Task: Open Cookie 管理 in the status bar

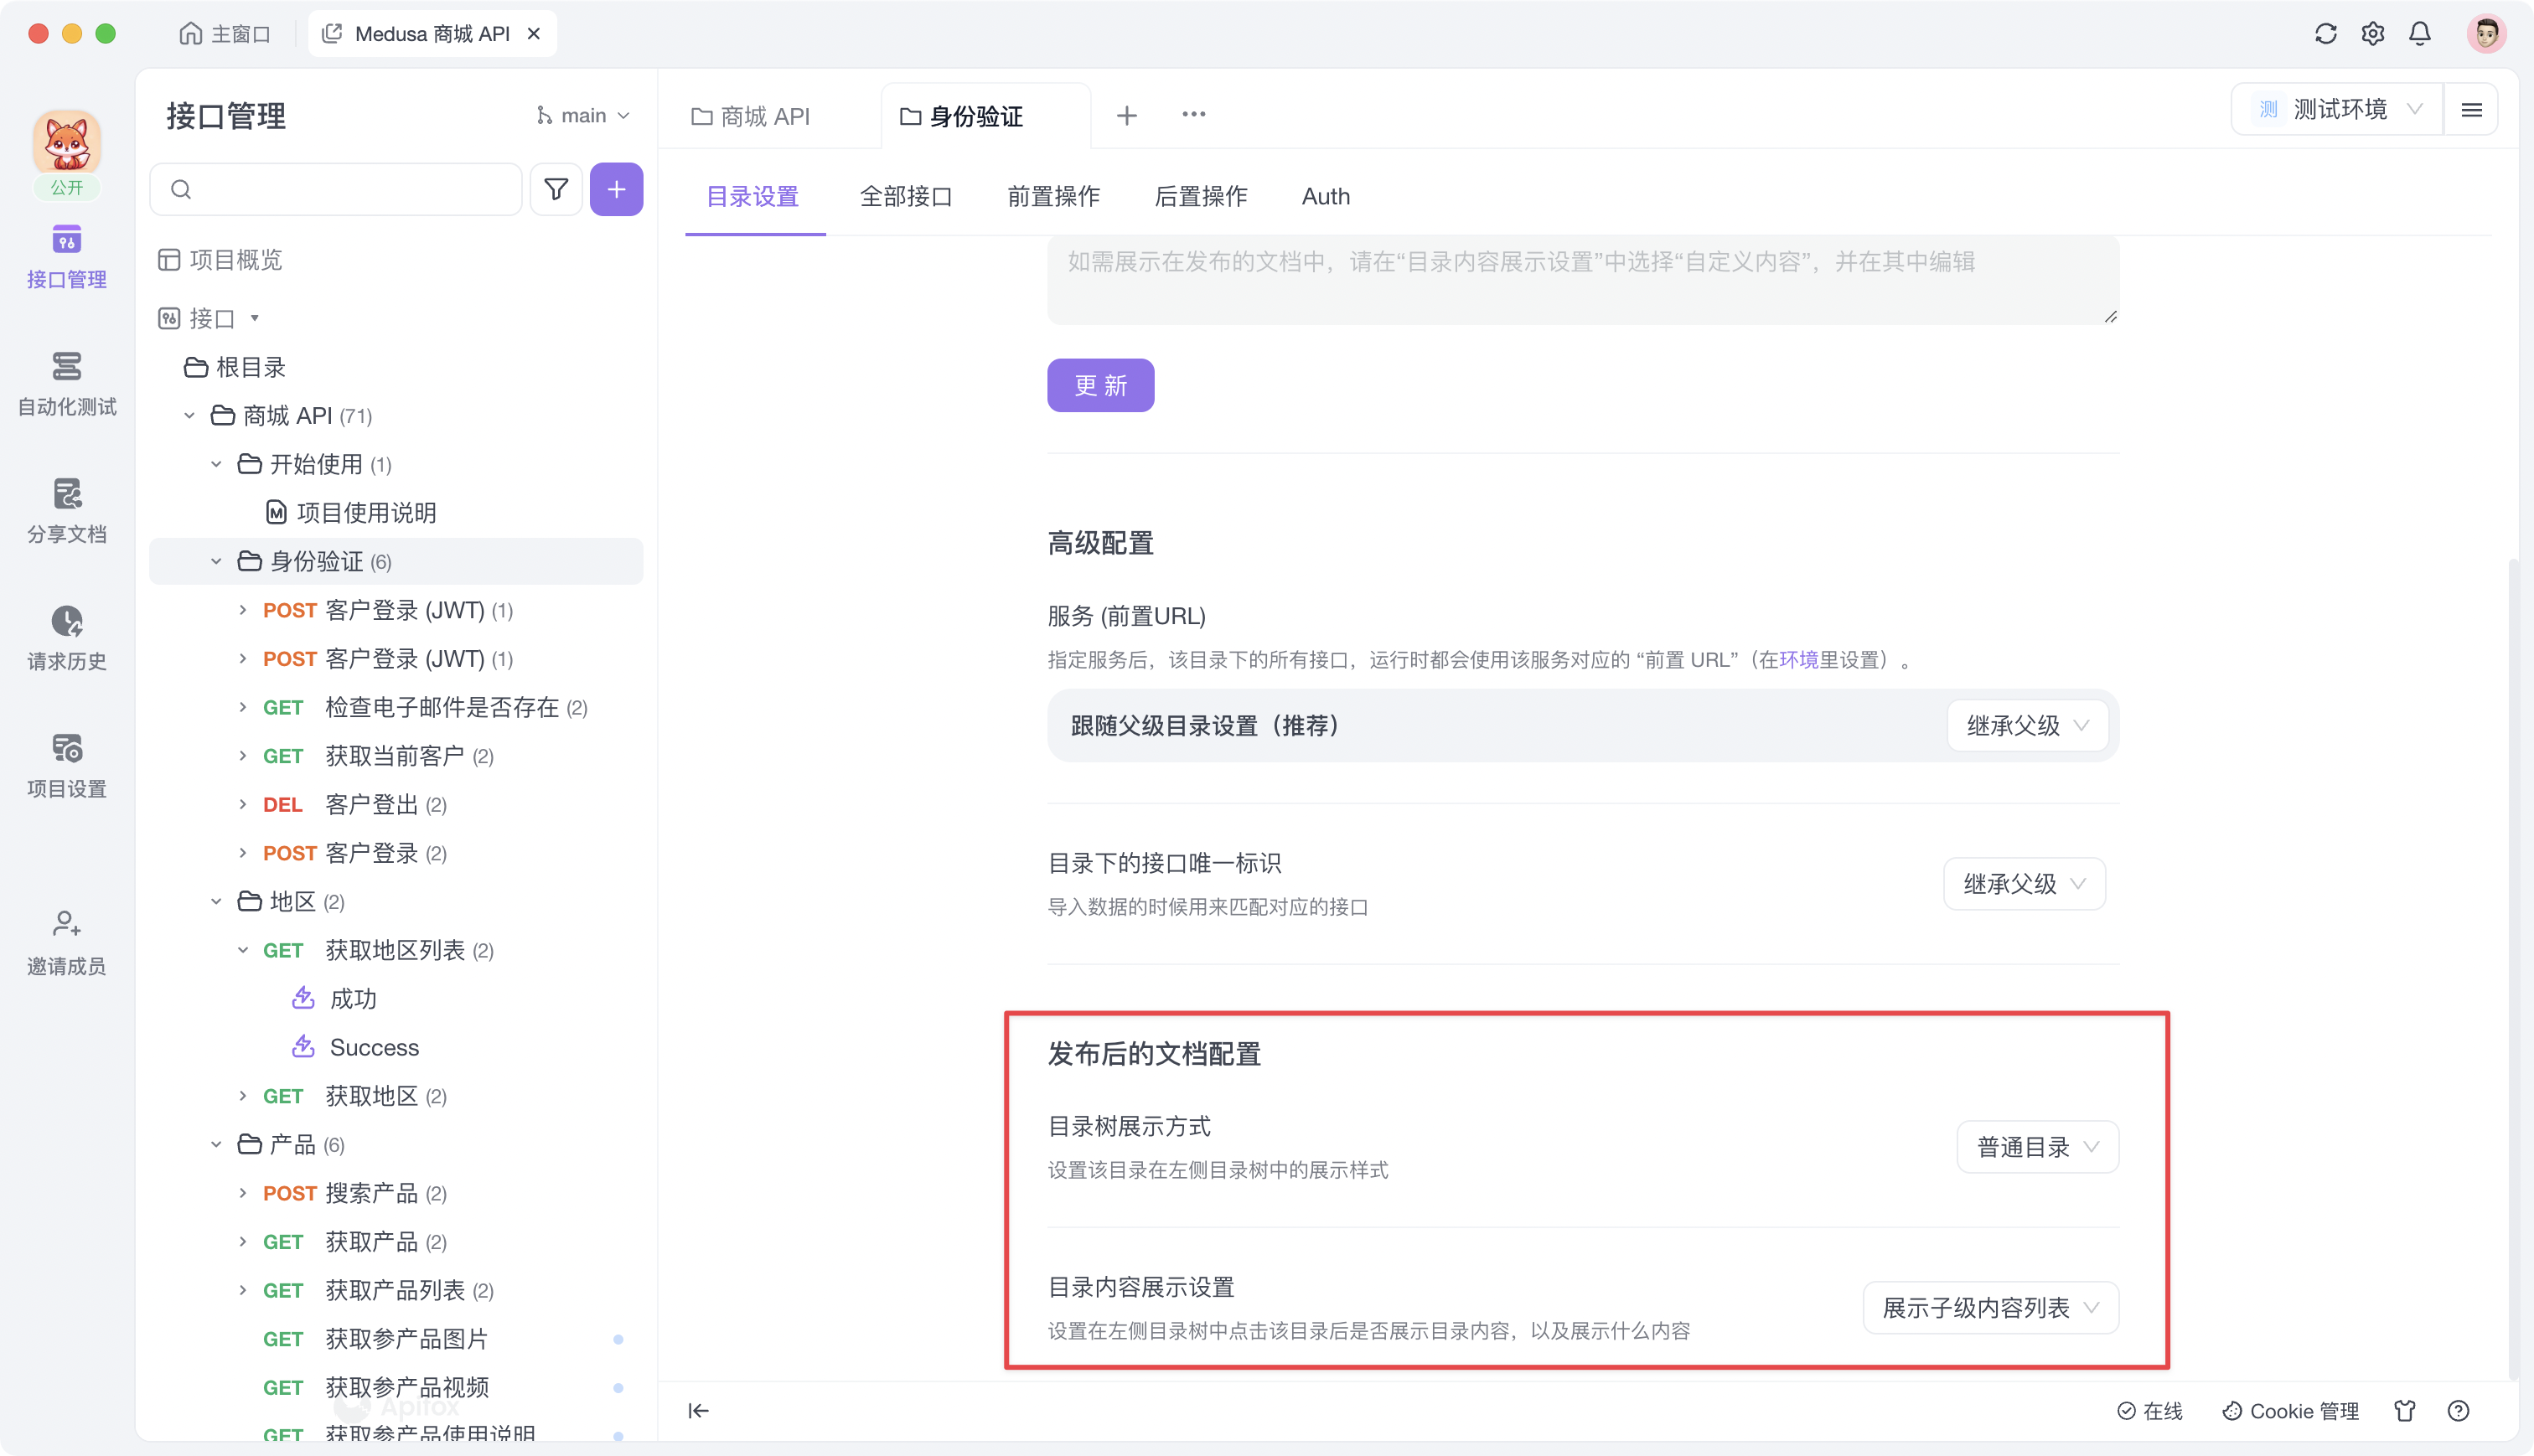Action: (x=2290, y=1410)
